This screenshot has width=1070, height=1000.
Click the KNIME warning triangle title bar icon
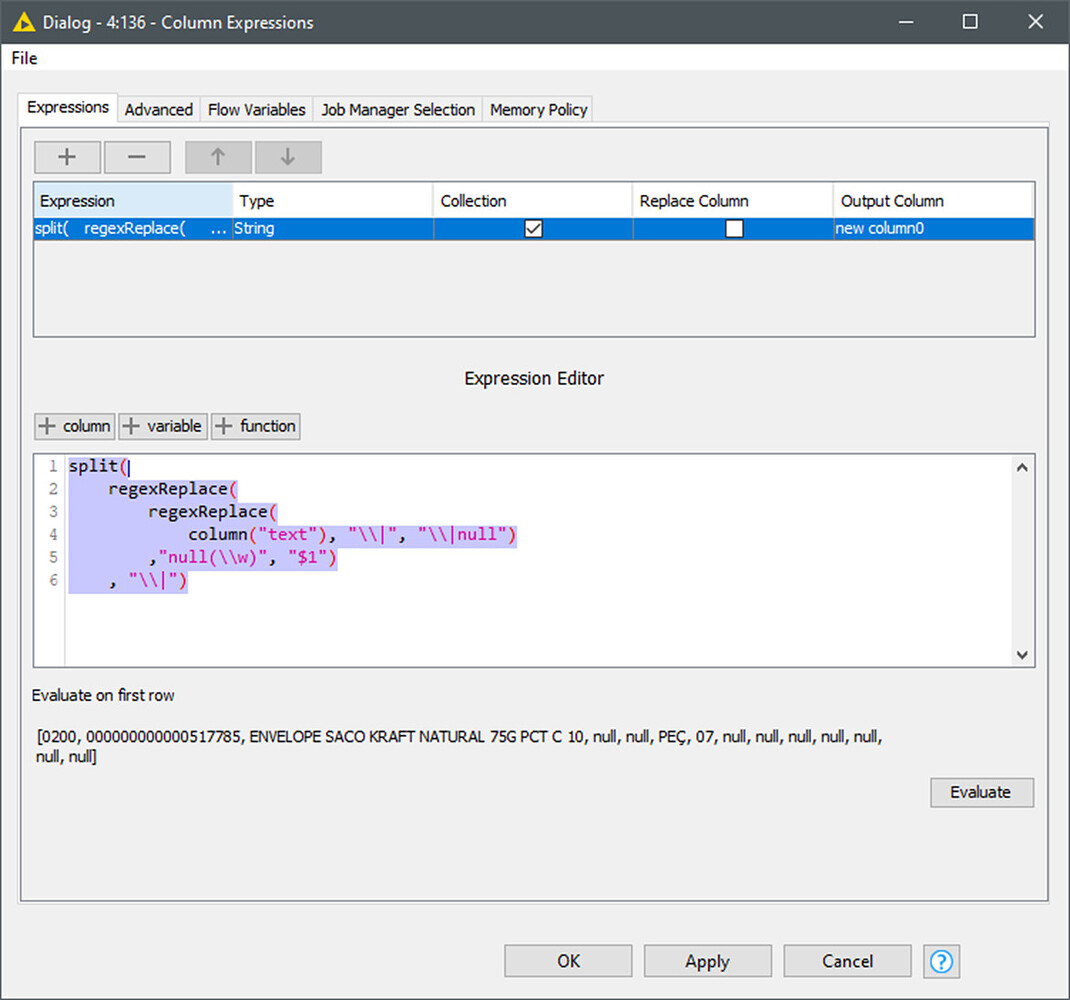[22, 21]
